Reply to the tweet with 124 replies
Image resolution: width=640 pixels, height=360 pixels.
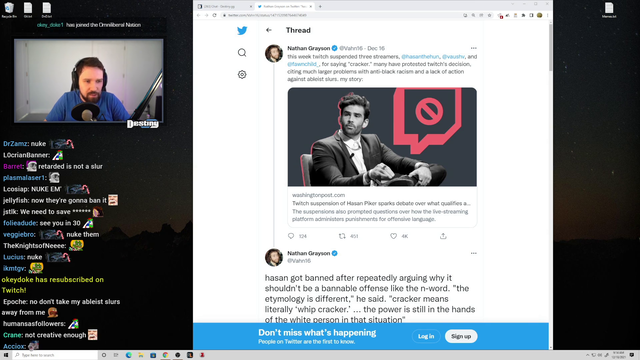coord(291,236)
